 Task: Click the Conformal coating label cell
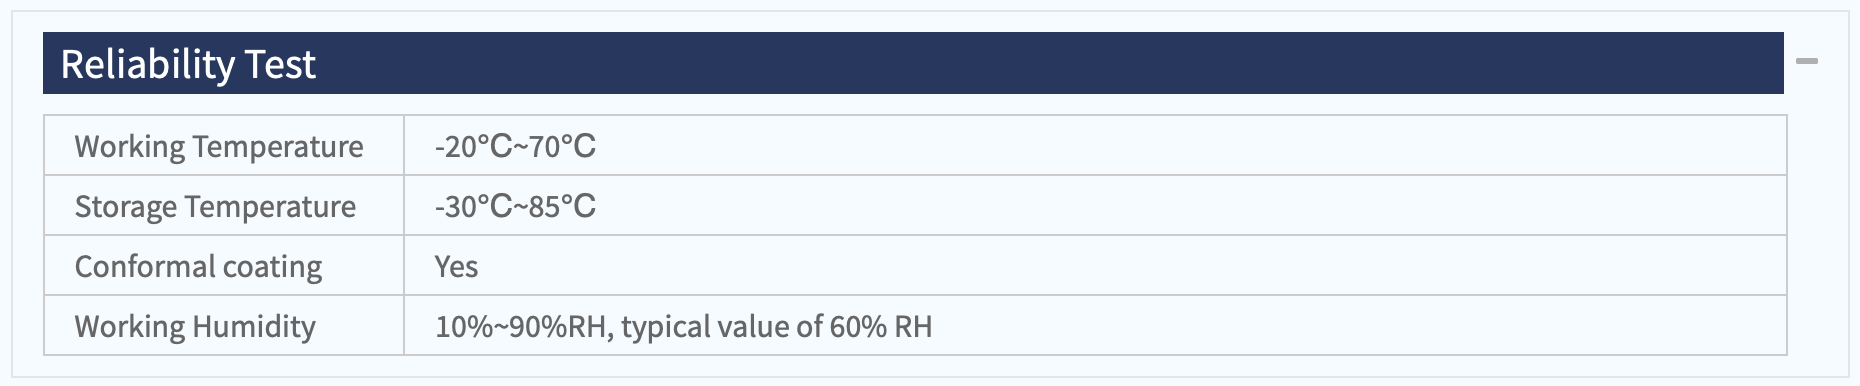[x=224, y=266]
